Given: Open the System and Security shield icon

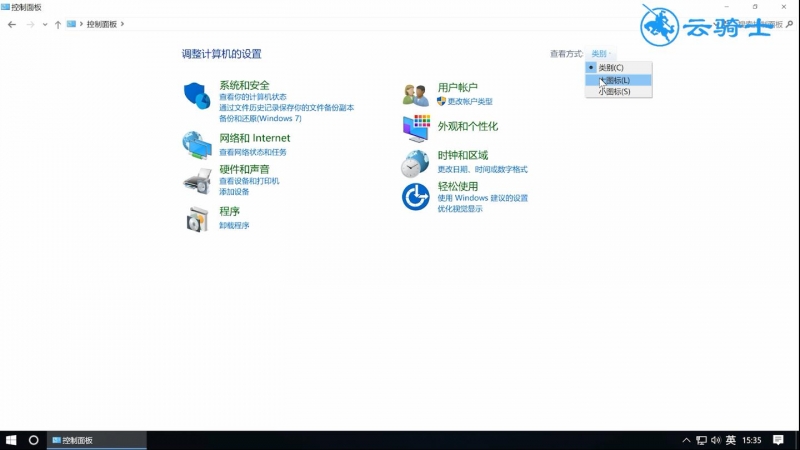Looking at the screenshot, I should pyautogui.click(x=197, y=95).
